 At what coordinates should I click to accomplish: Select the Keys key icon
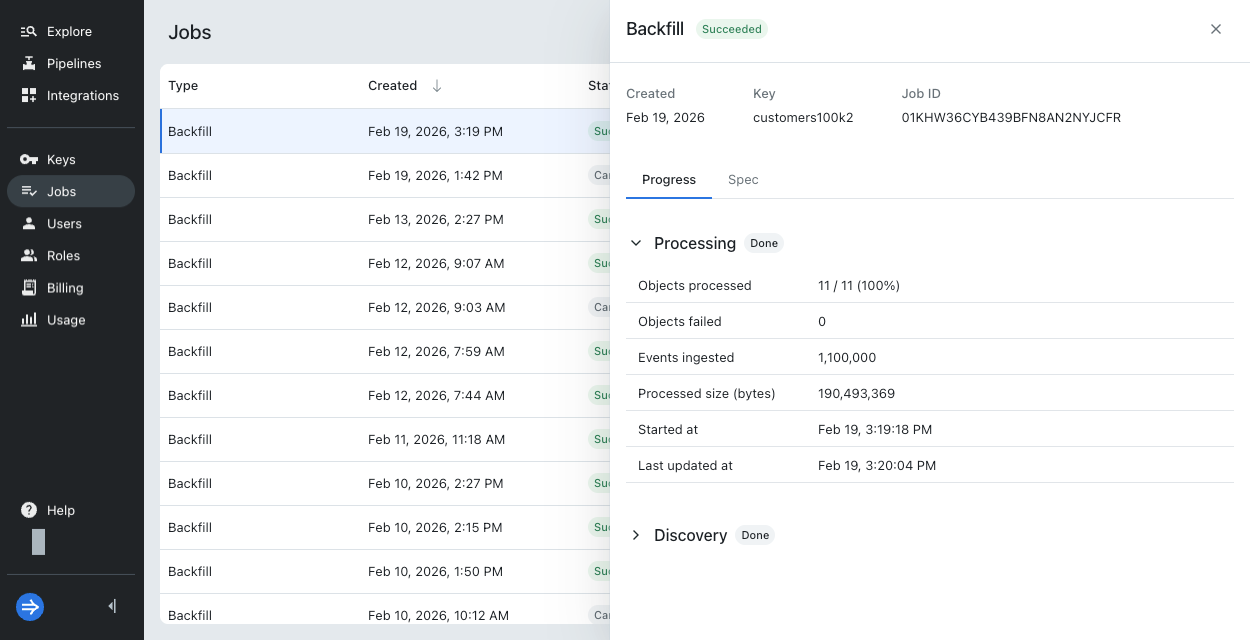(x=28, y=160)
